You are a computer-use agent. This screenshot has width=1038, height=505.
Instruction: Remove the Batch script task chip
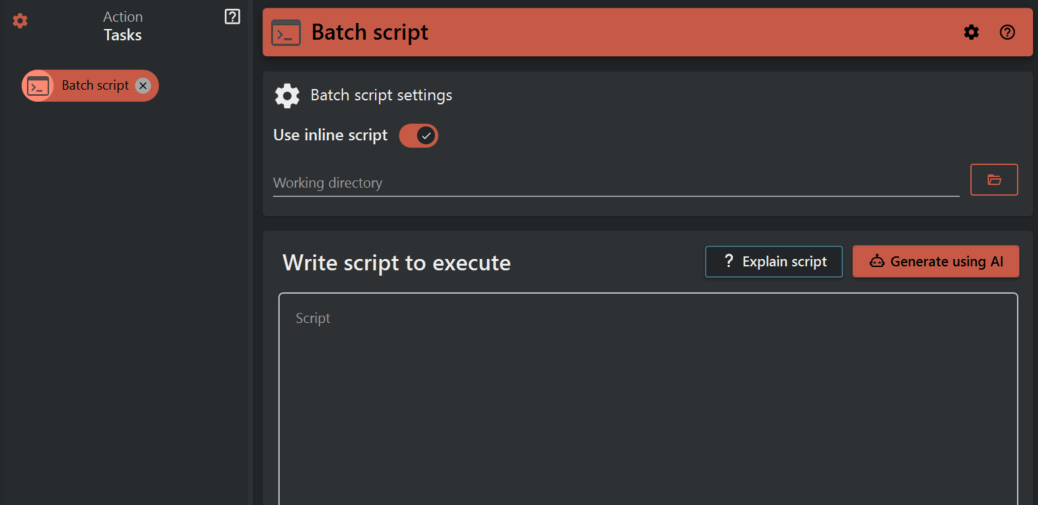(x=143, y=86)
